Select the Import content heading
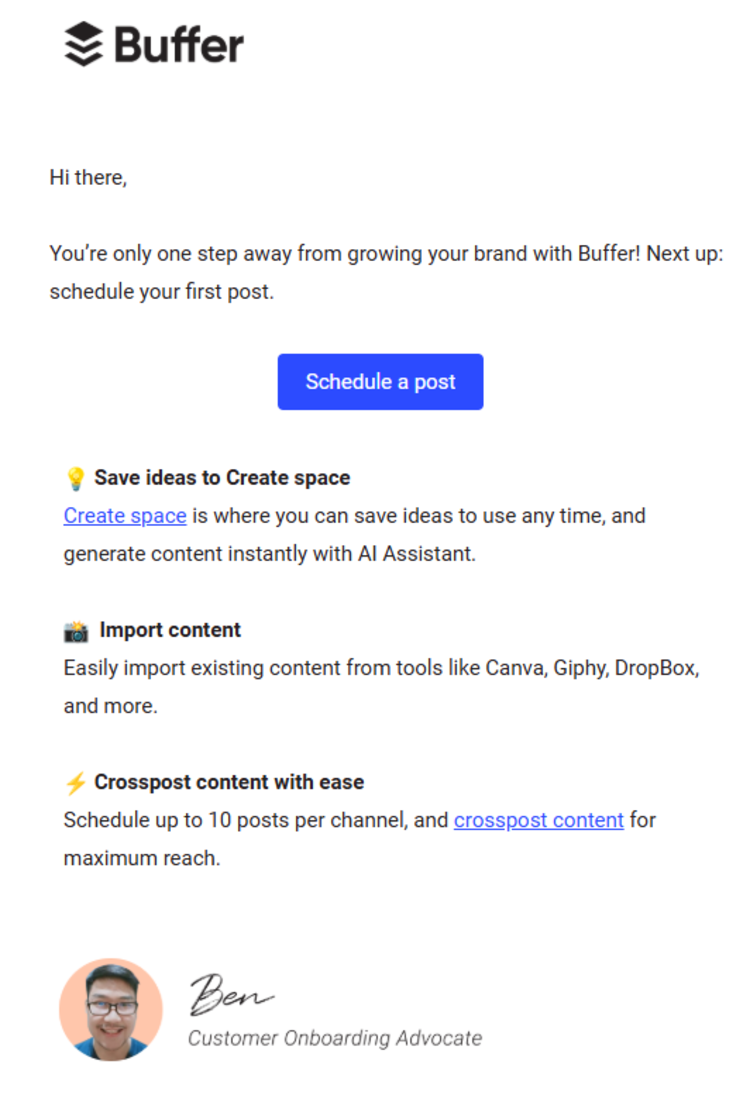Viewport: 750px width, 1102px height. 170,630
